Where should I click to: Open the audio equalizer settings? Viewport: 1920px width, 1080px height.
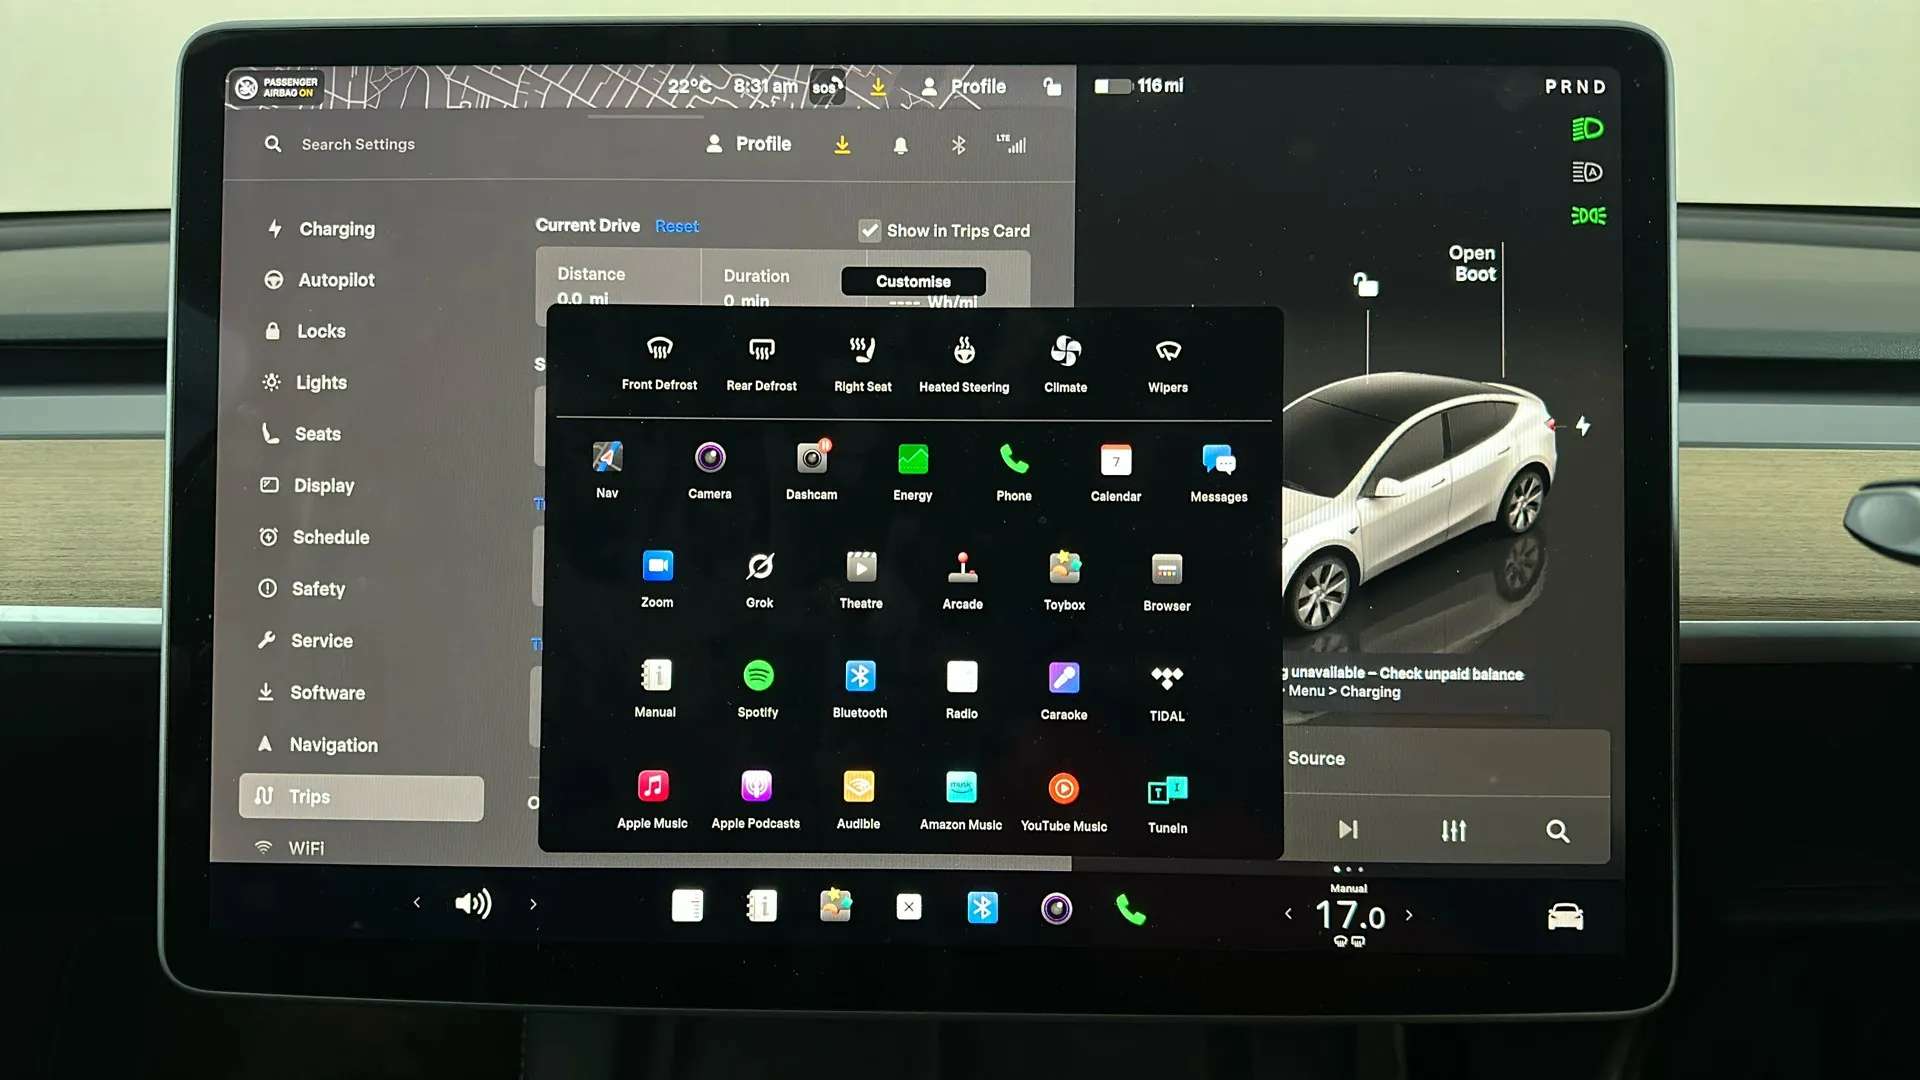pyautogui.click(x=1453, y=830)
